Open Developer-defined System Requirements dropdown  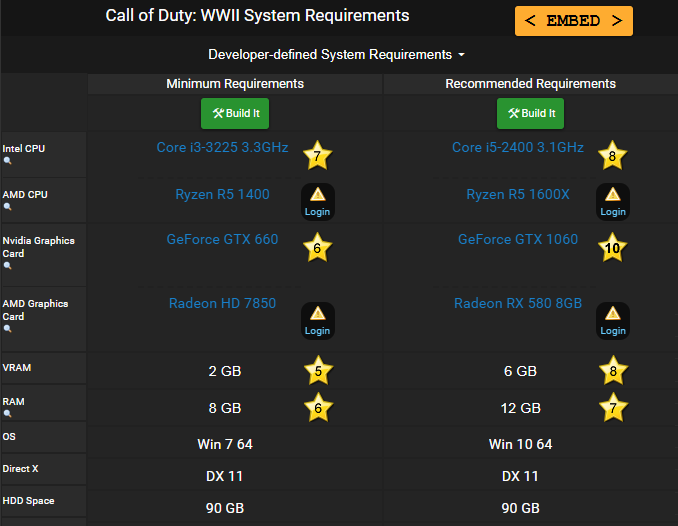[x=336, y=55]
